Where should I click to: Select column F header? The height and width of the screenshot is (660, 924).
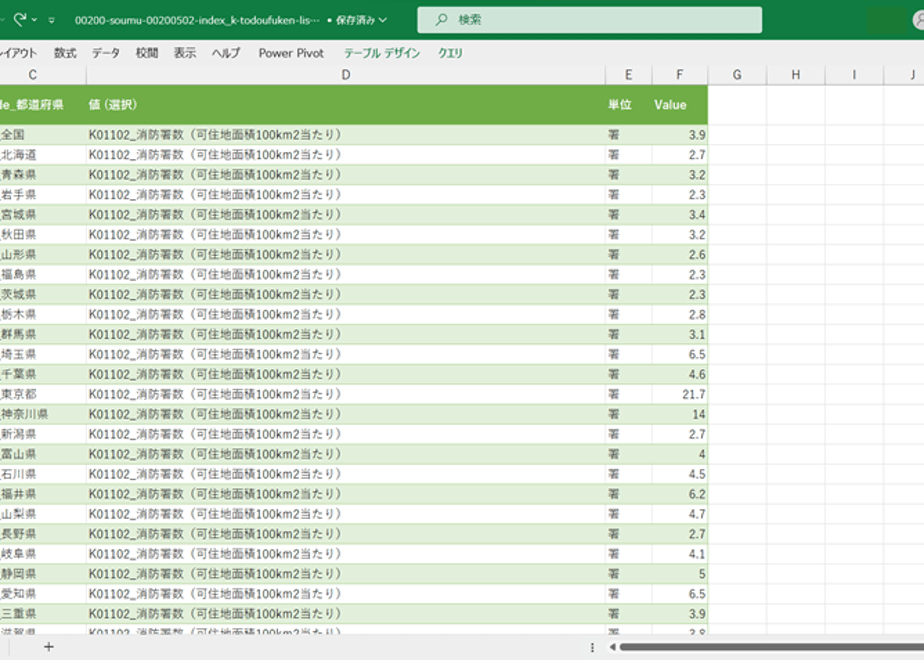680,75
